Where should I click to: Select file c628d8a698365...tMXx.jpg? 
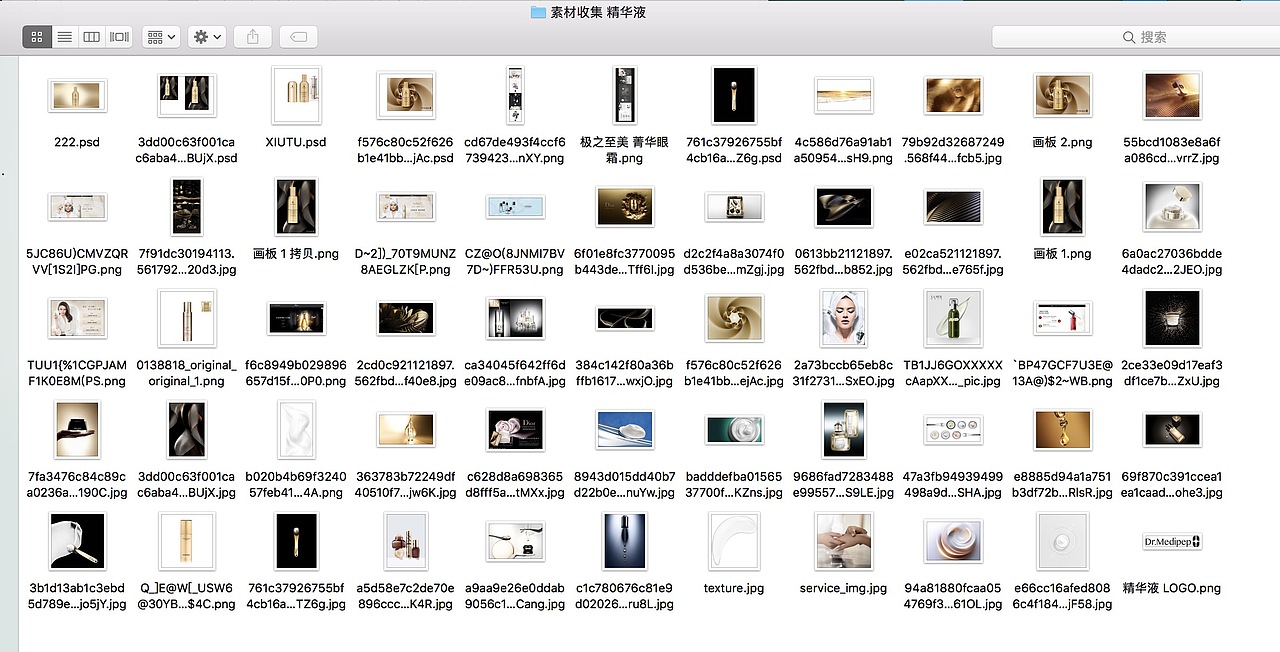(x=515, y=430)
